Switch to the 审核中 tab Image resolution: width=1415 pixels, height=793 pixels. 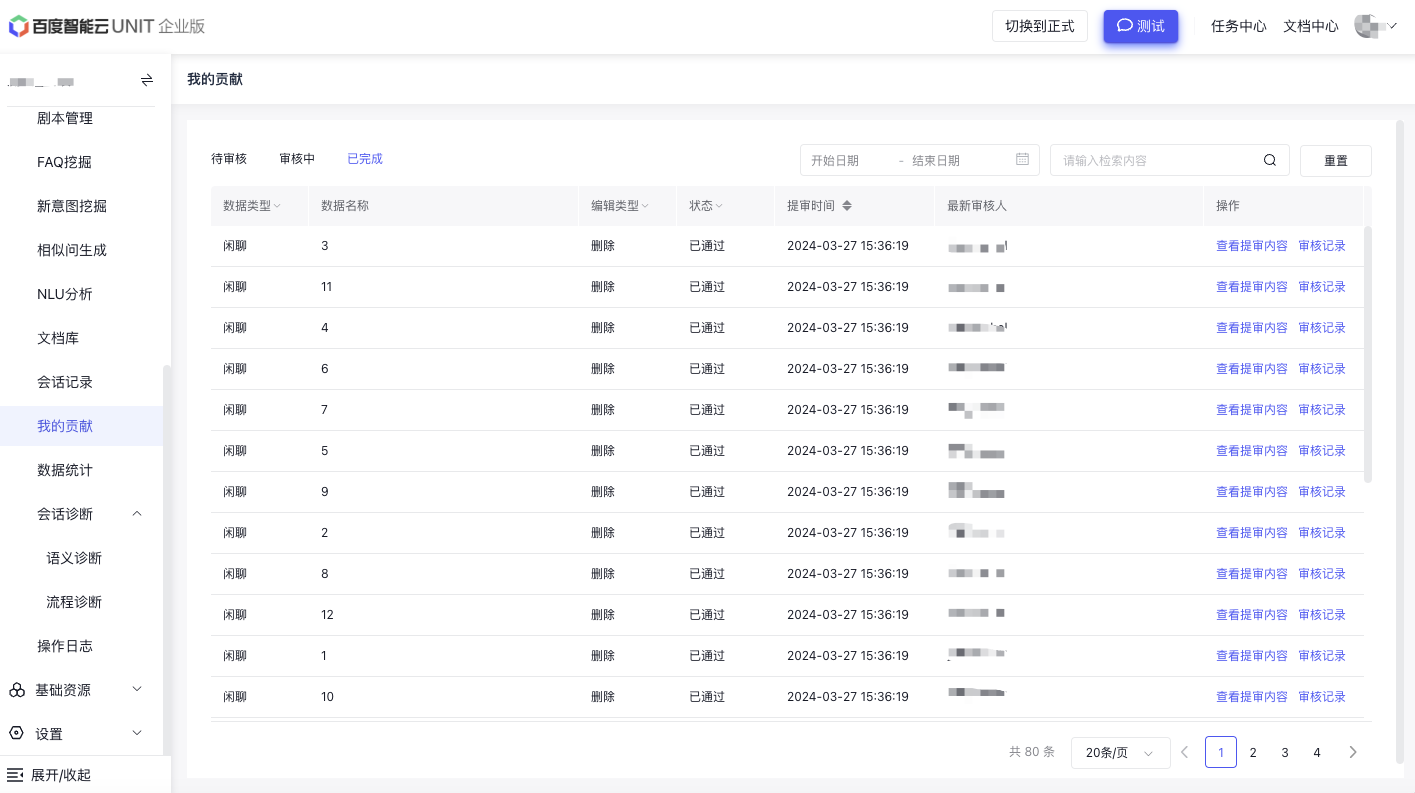tap(297, 159)
